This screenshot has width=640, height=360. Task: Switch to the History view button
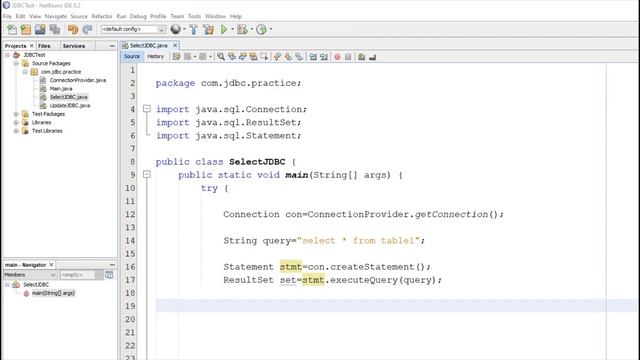click(155, 57)
